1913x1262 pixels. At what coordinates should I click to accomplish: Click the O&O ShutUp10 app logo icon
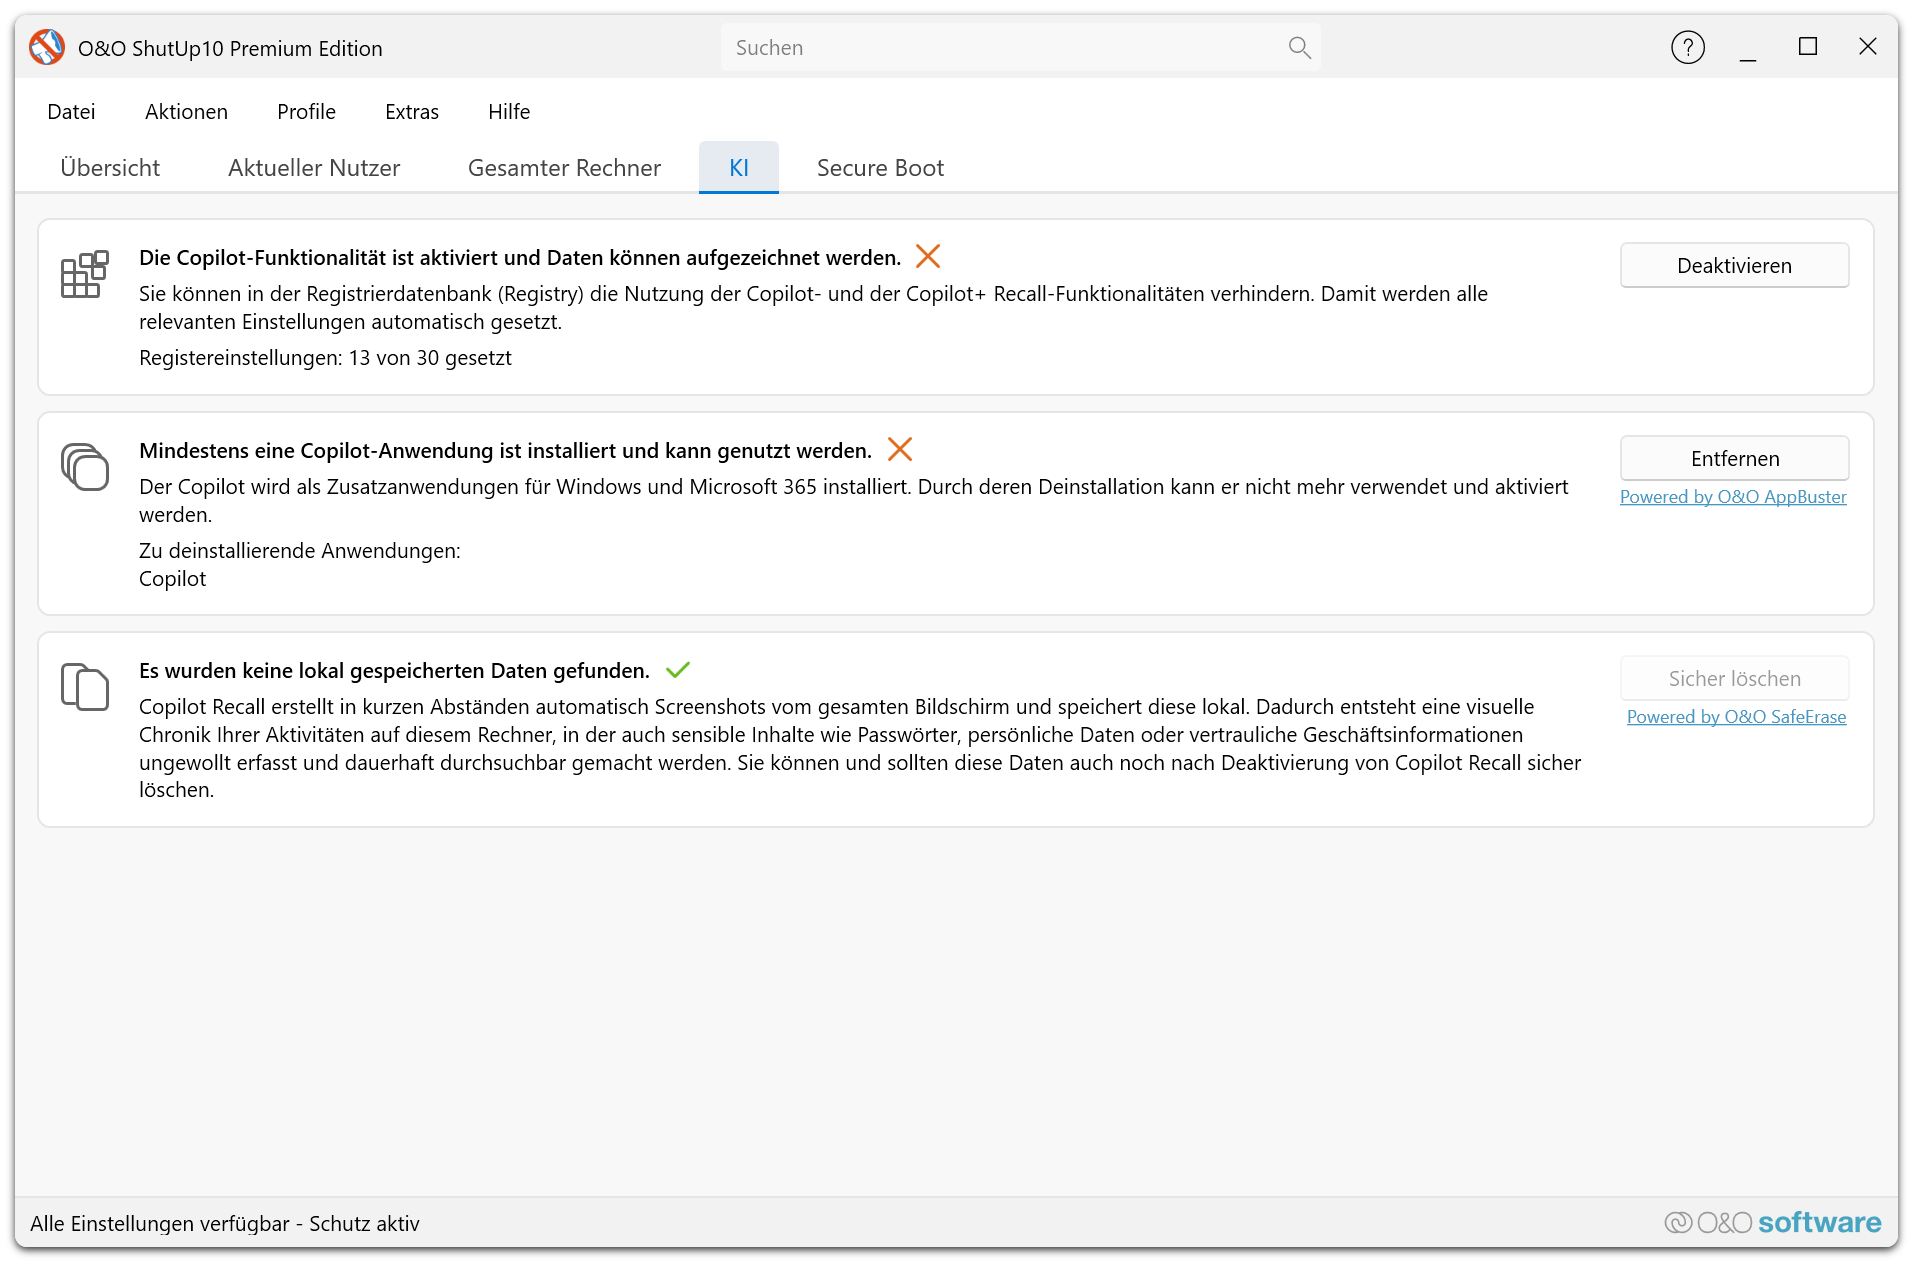[x=47, y=48]
